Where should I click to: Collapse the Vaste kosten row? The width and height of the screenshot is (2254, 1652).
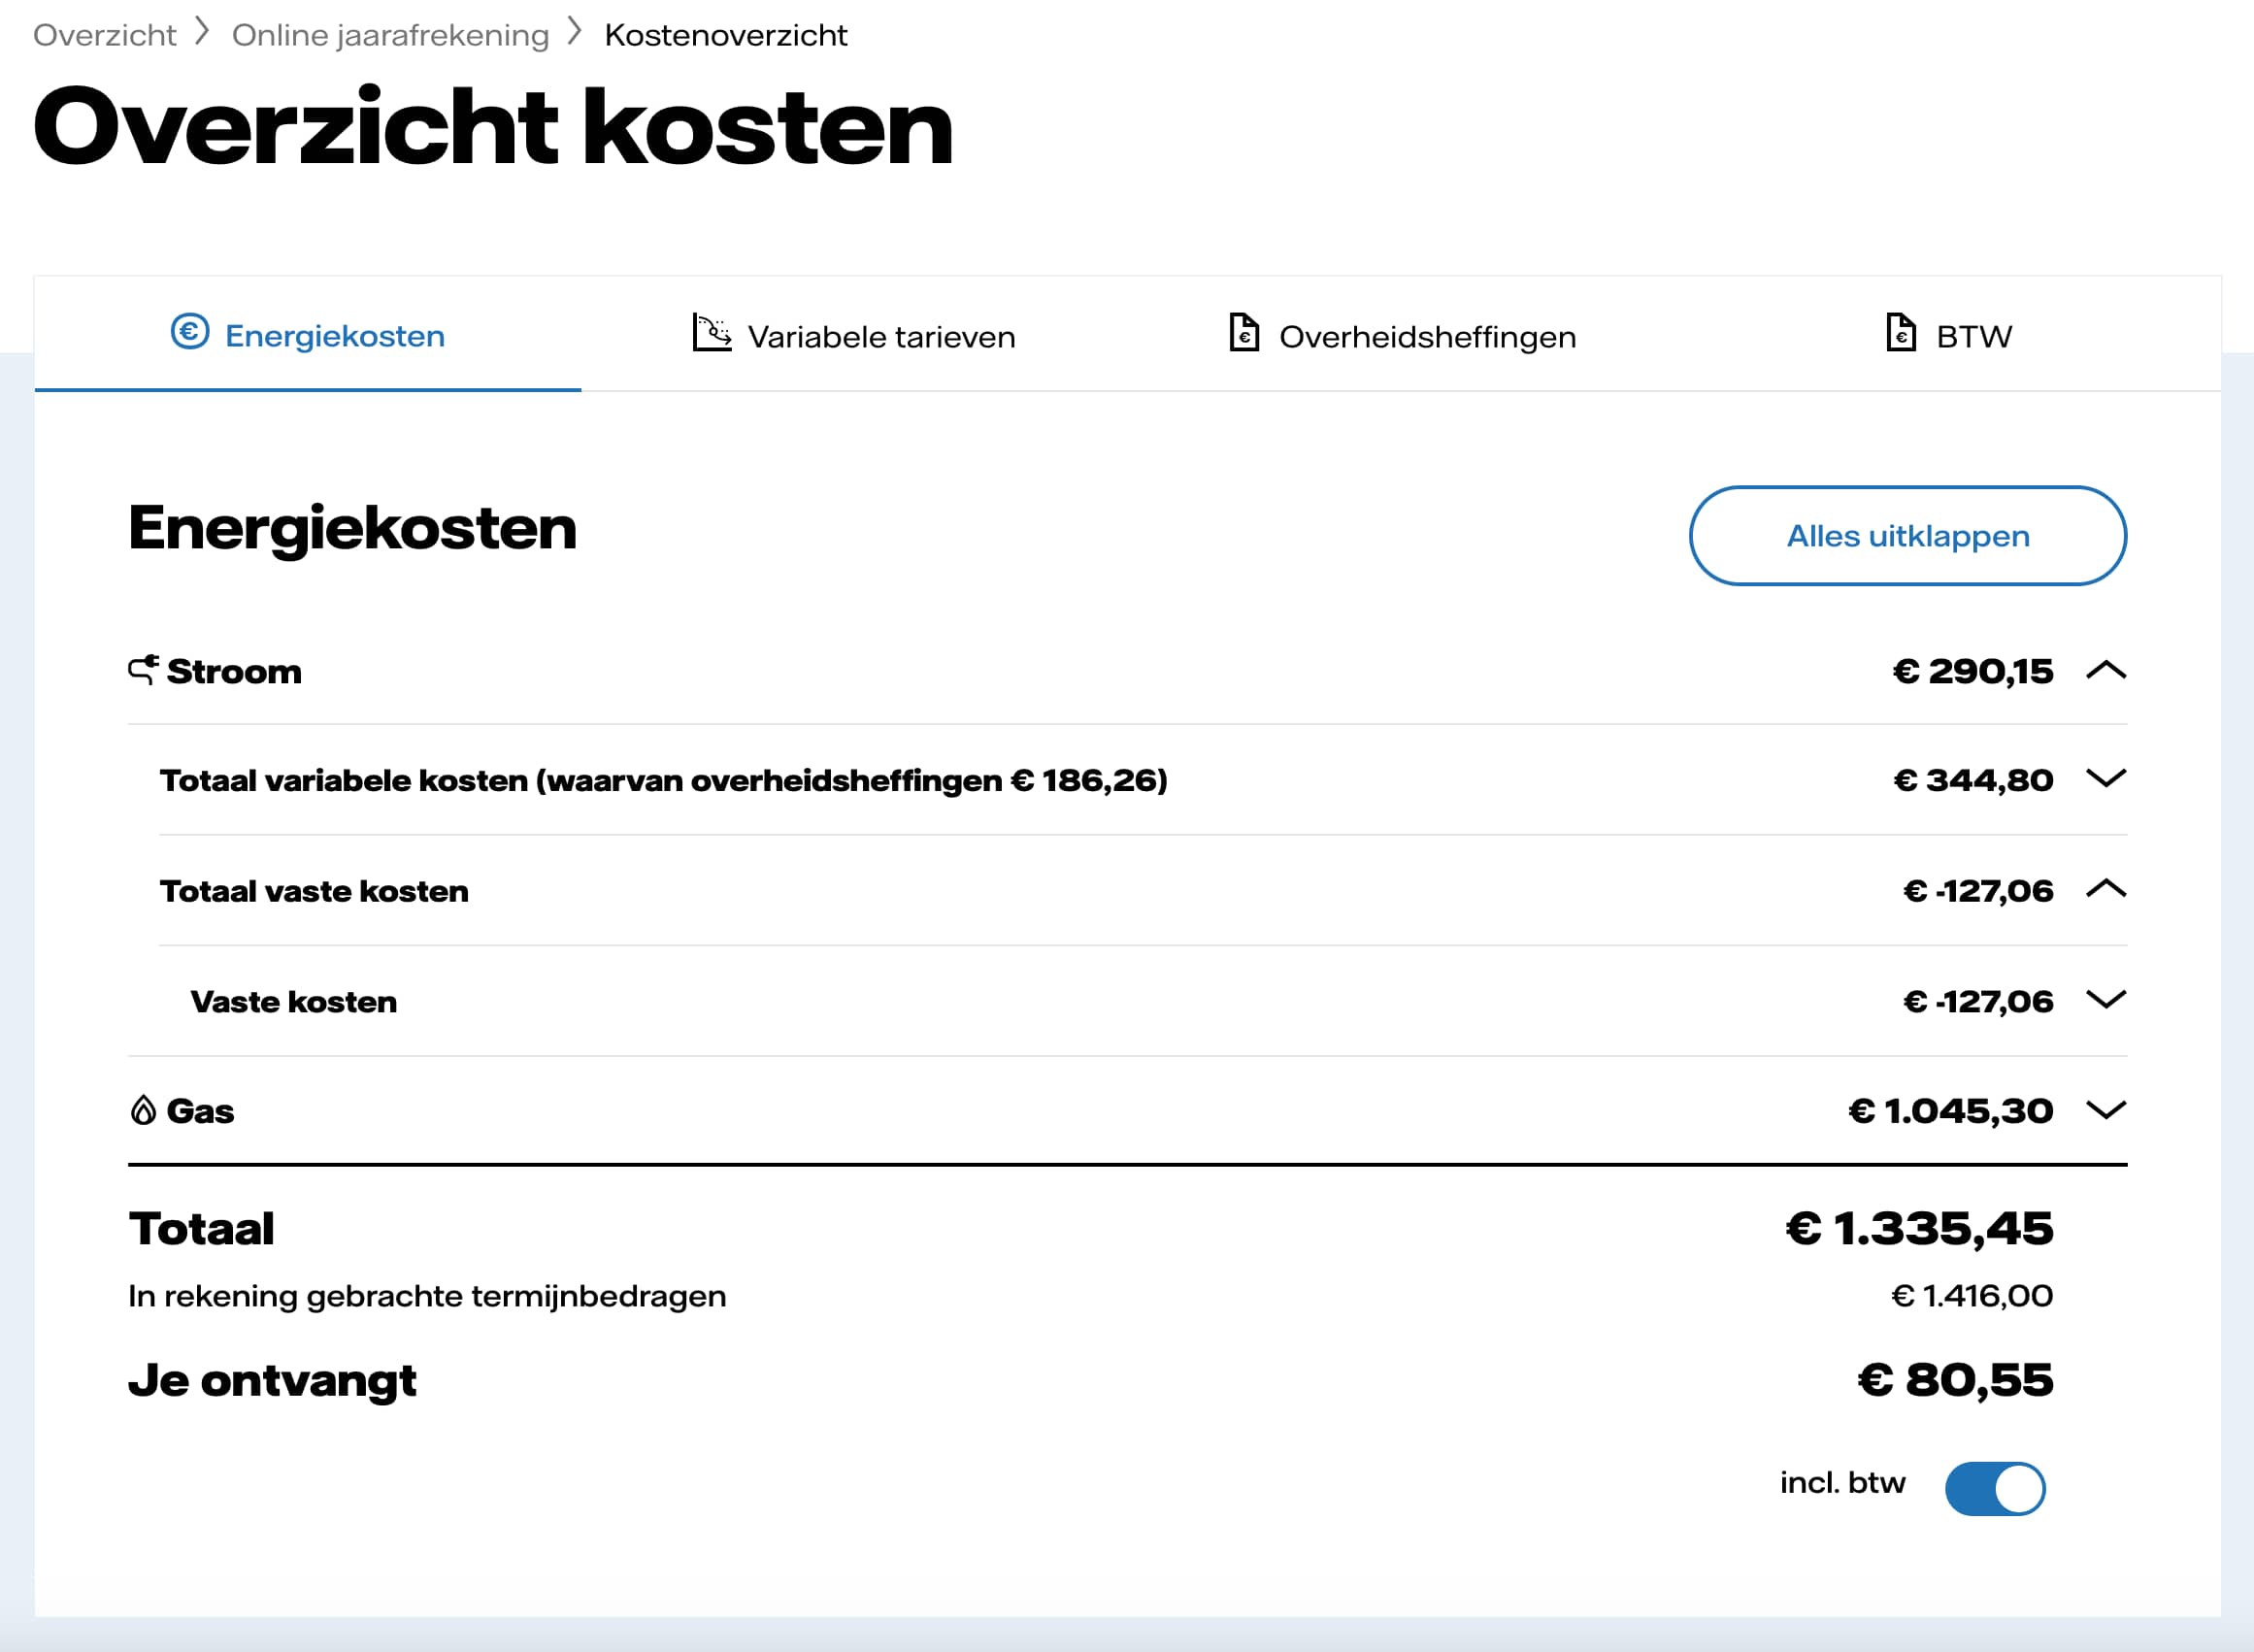[x=2107, y=1000]
